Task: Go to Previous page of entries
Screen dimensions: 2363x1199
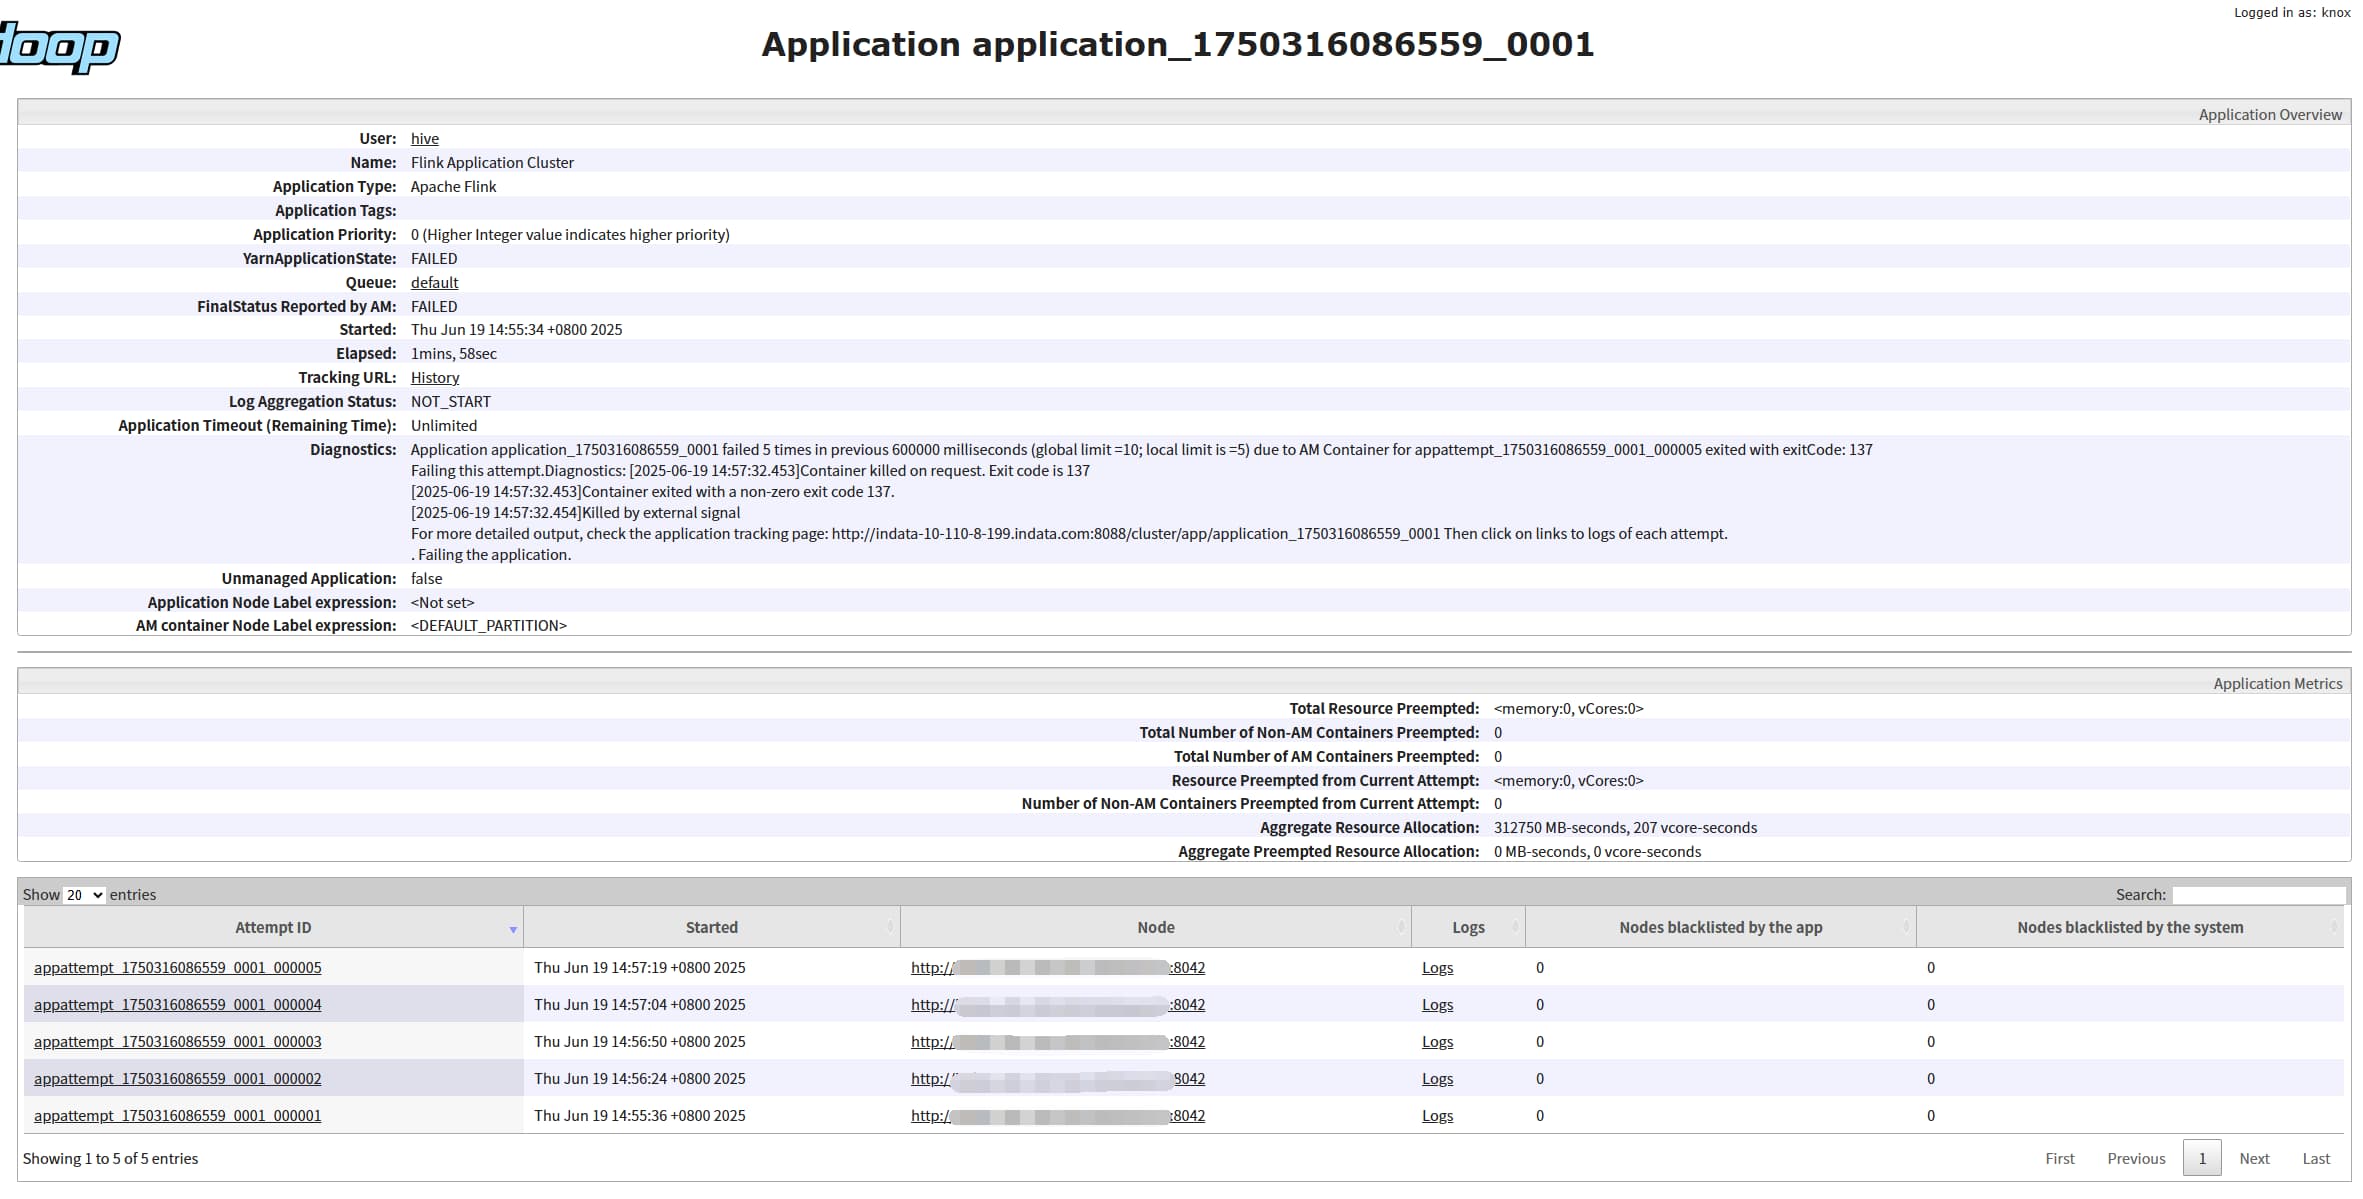Action: tap(2136, 1158)
